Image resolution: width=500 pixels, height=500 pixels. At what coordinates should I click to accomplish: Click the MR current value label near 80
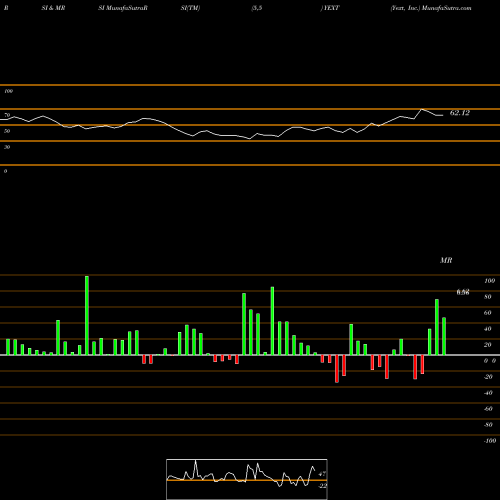click(x=463, y=293)
